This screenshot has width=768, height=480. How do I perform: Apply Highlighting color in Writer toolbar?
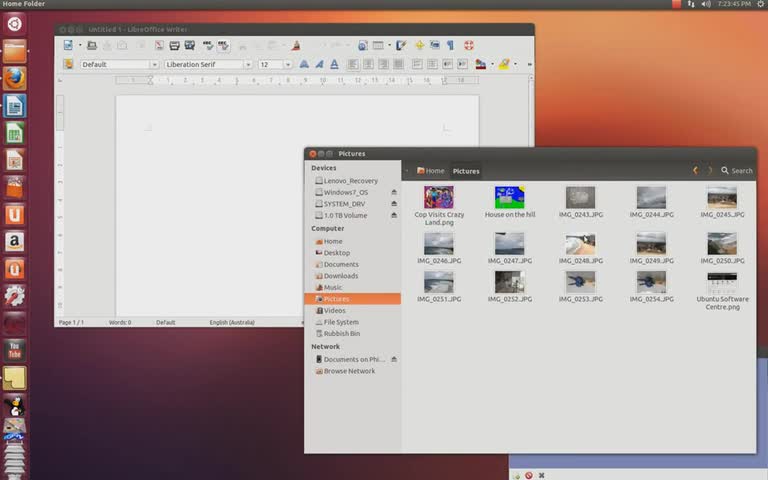504,64
